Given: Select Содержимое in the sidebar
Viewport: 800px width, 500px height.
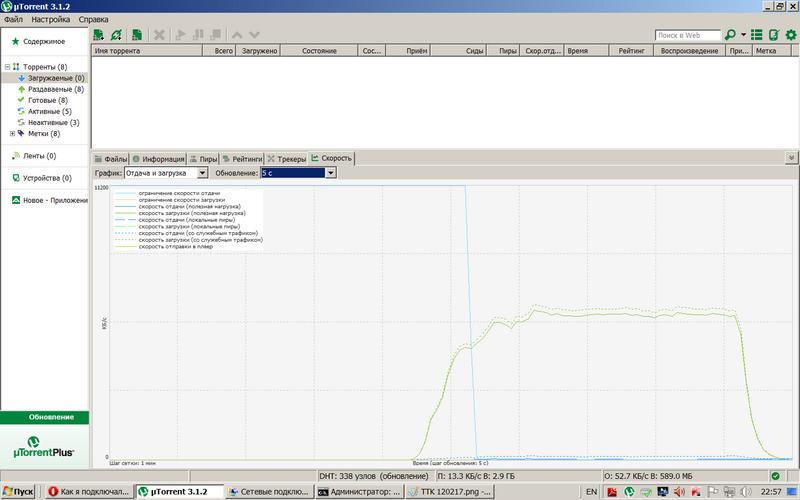Looking at the screenshot, I should (x=44, y=41).
